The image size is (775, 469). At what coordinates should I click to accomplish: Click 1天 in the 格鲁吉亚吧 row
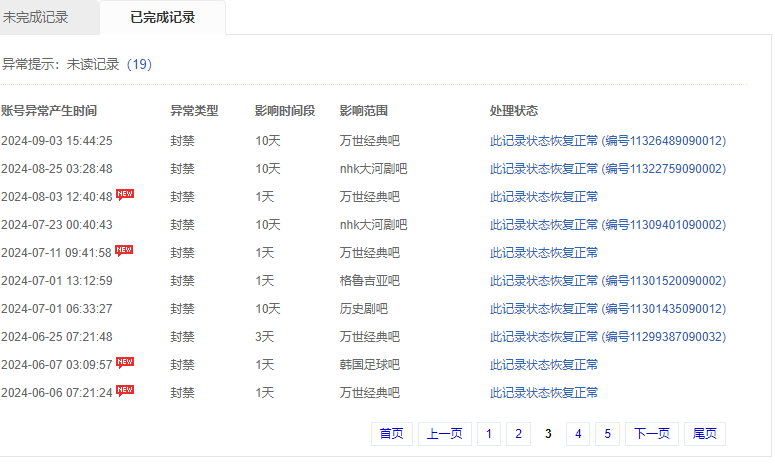(264, 281)
